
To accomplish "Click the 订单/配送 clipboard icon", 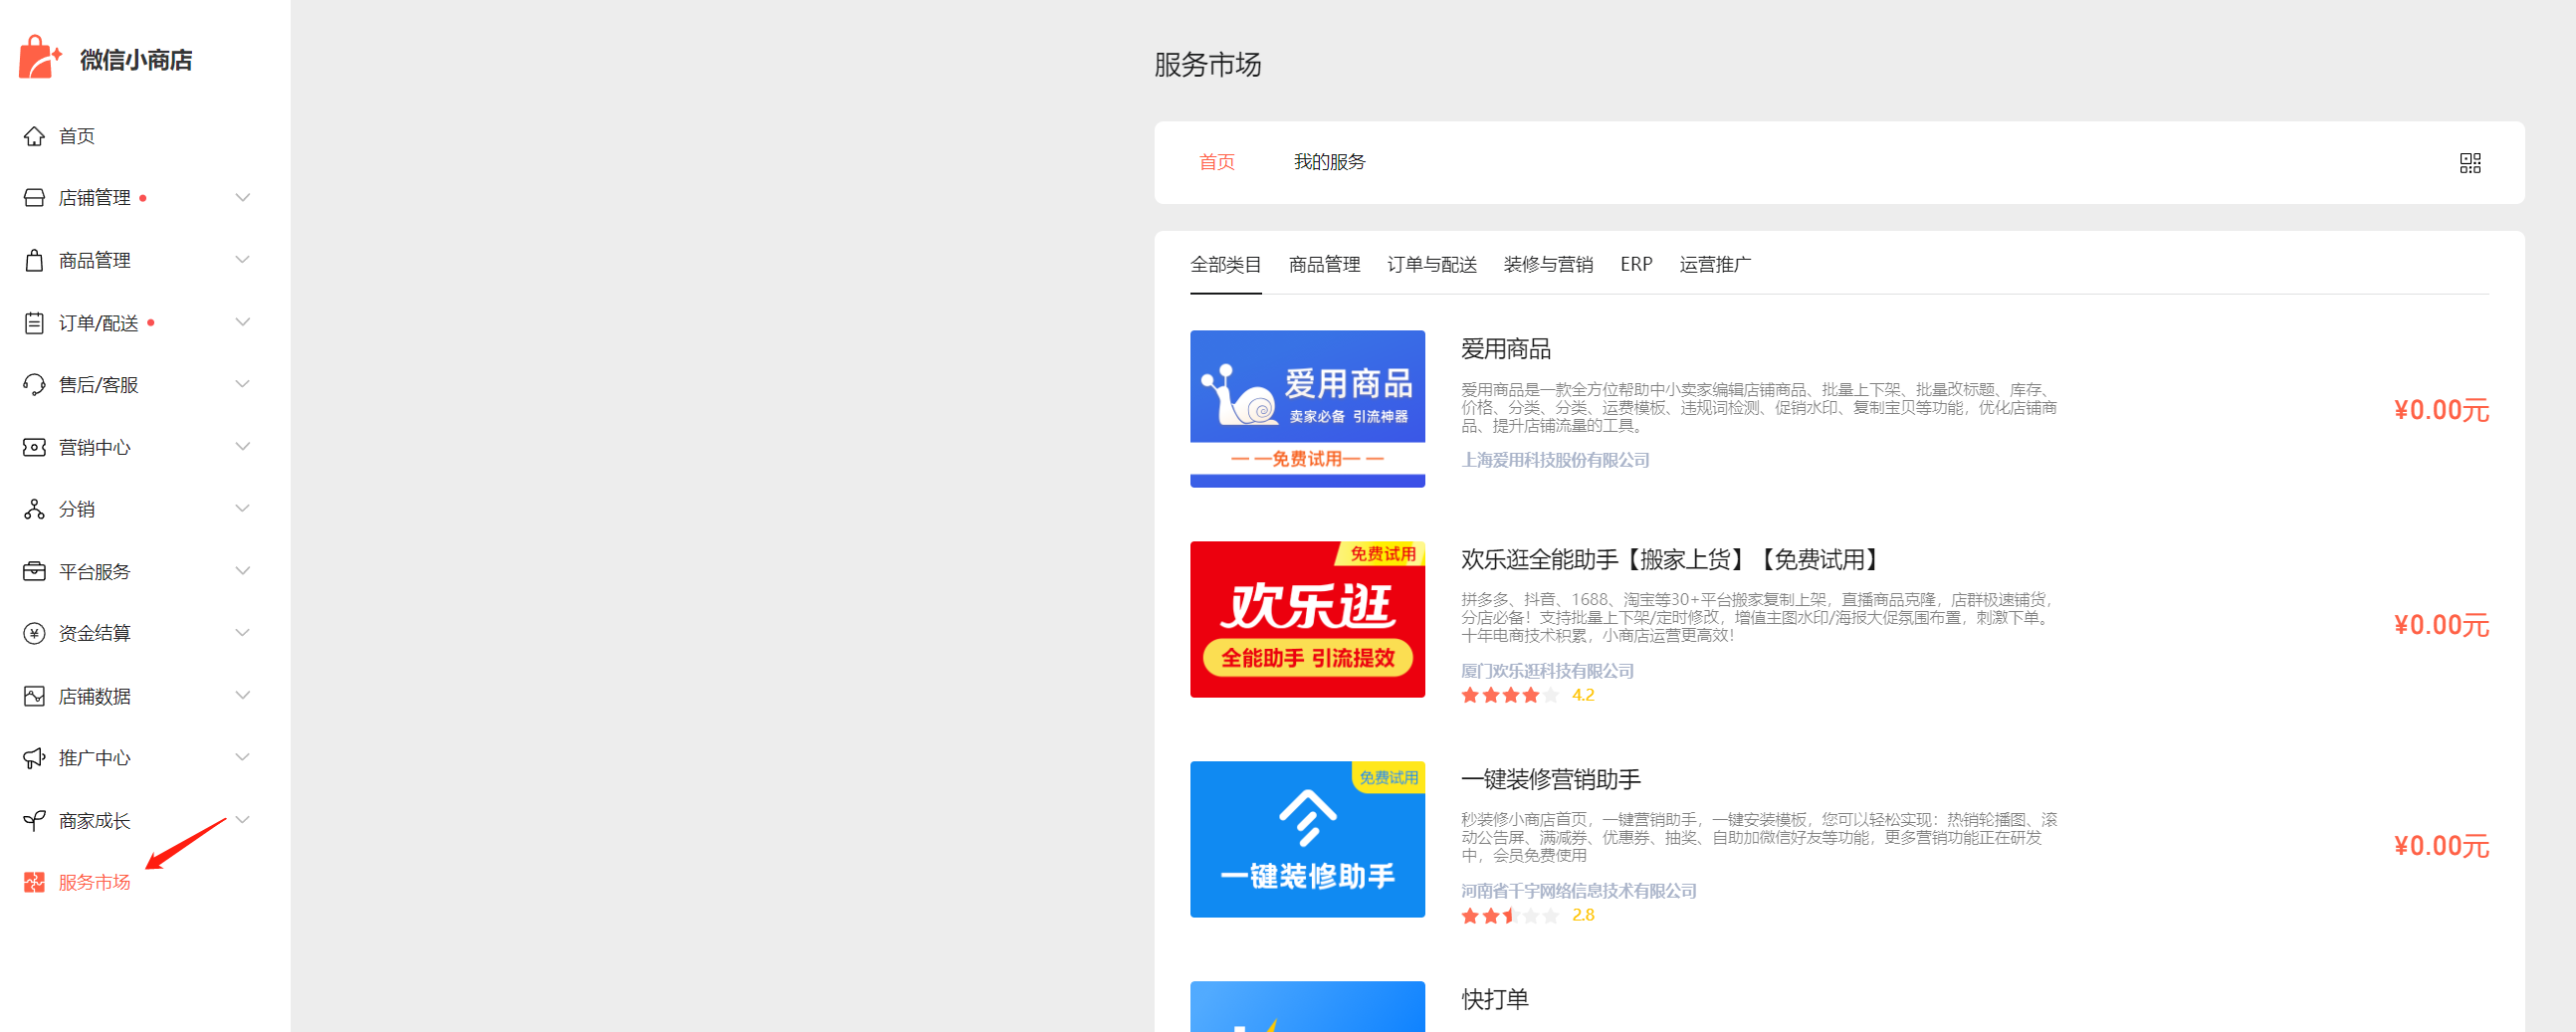I will (x=34, y=323).
